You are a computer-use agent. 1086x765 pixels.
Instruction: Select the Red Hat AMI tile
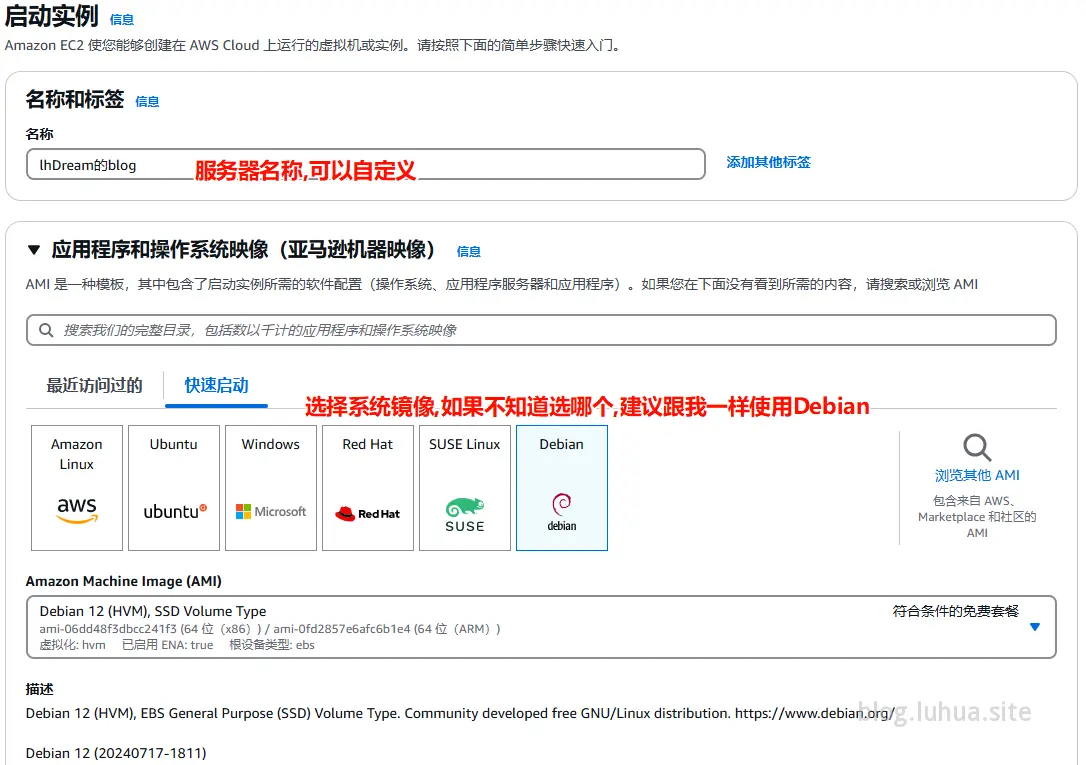[368, 487]
